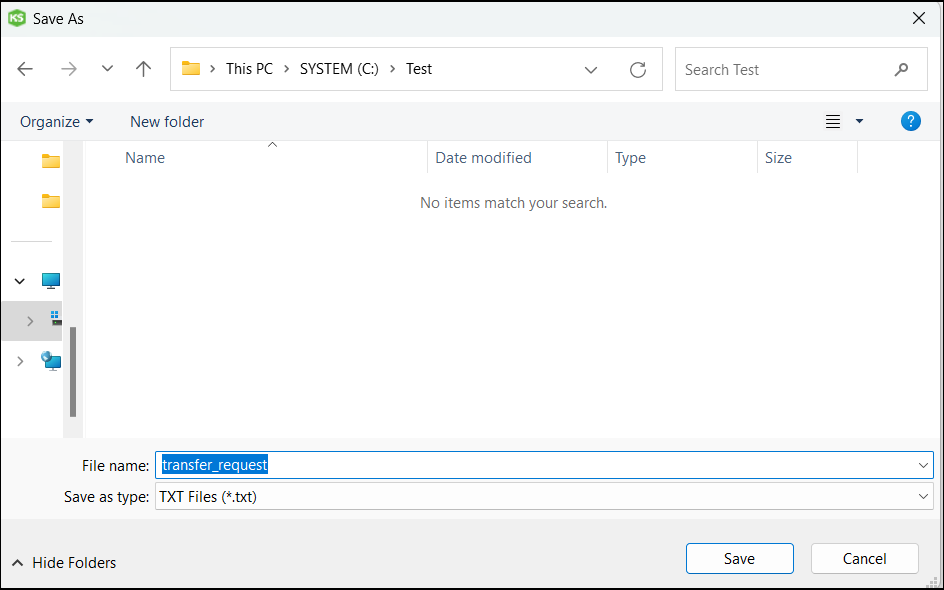Collapse the This PC tree node

coord(20,281)
